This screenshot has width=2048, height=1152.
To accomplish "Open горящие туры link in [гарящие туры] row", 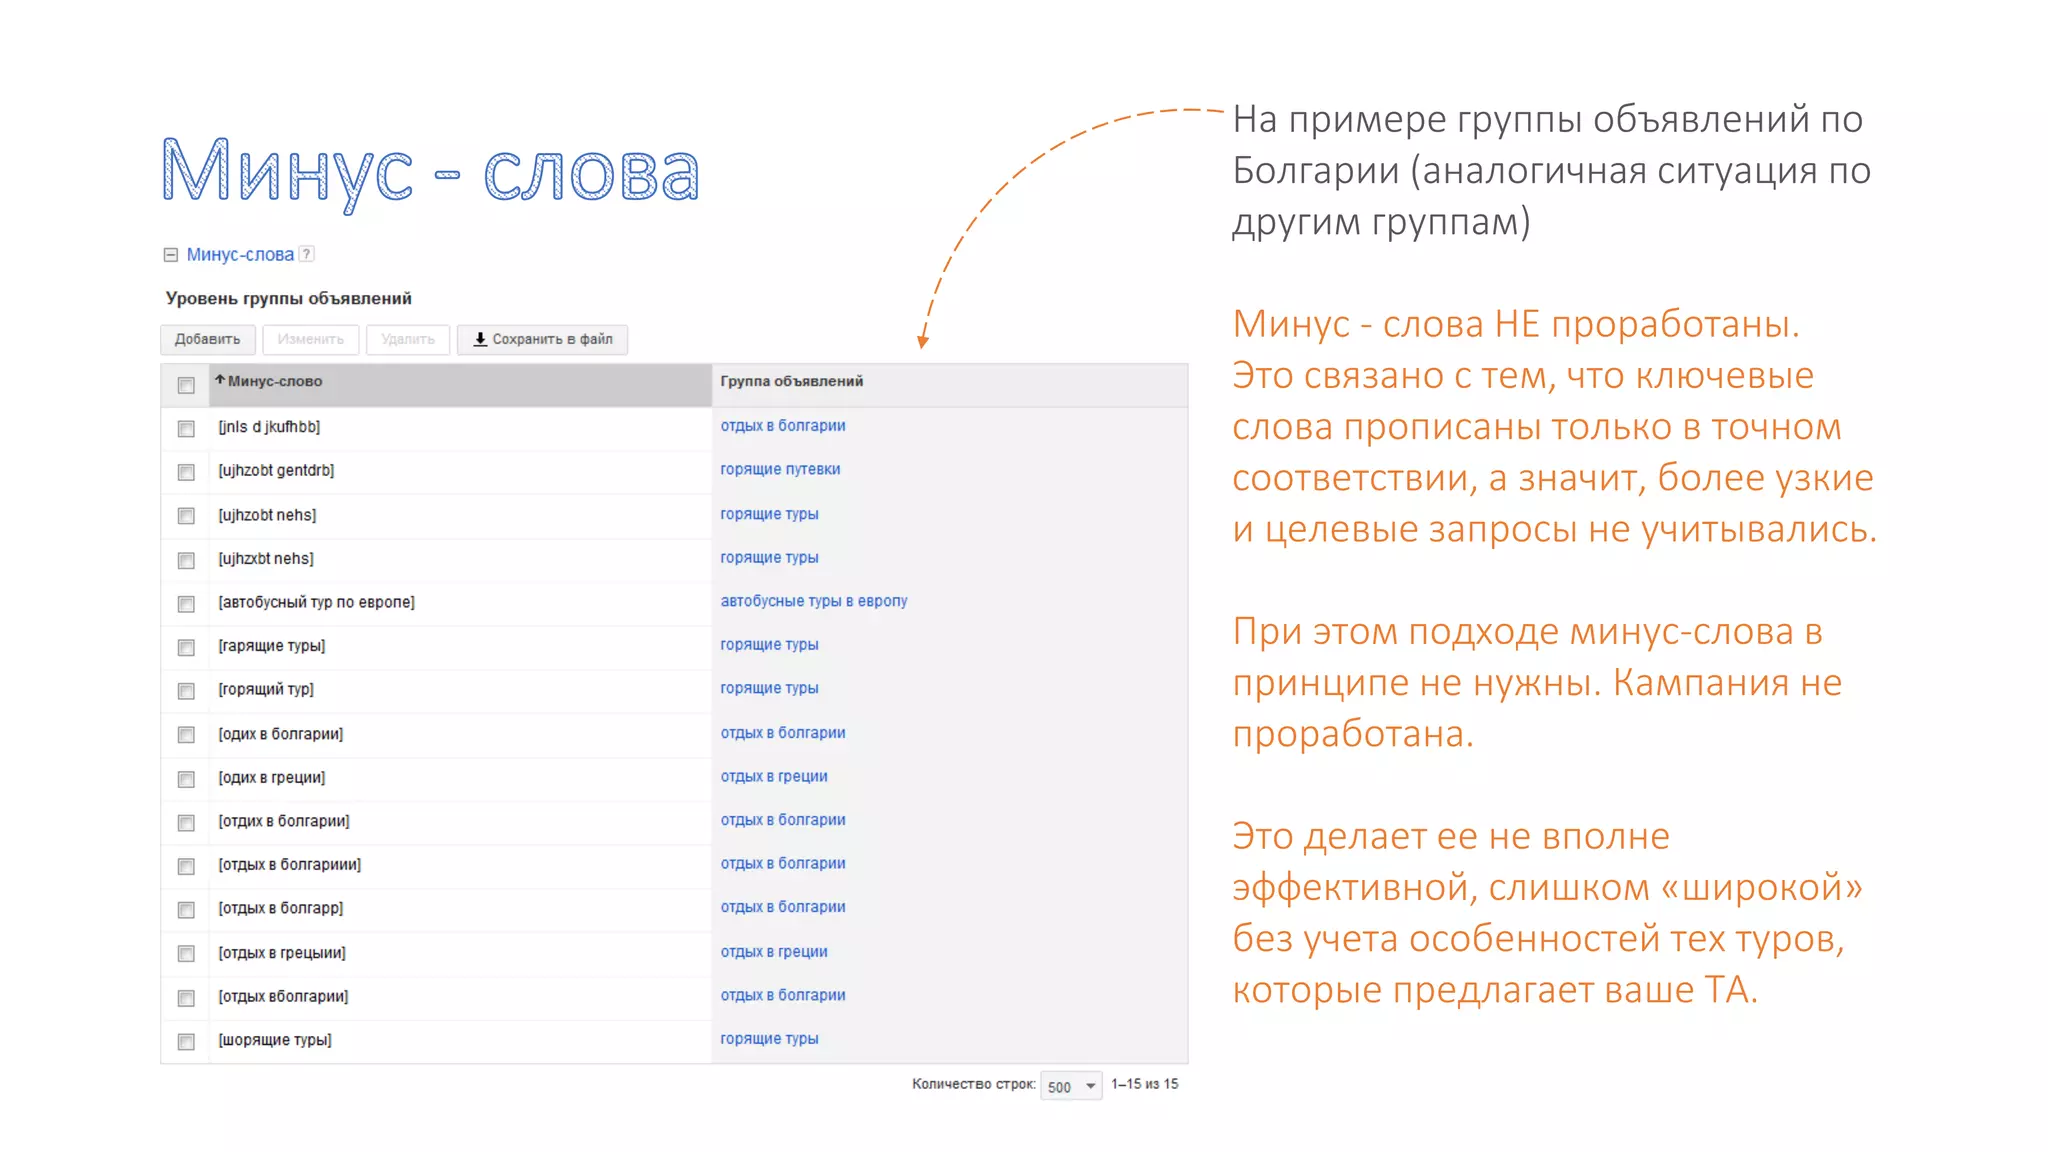I will (x=769, y=645).
